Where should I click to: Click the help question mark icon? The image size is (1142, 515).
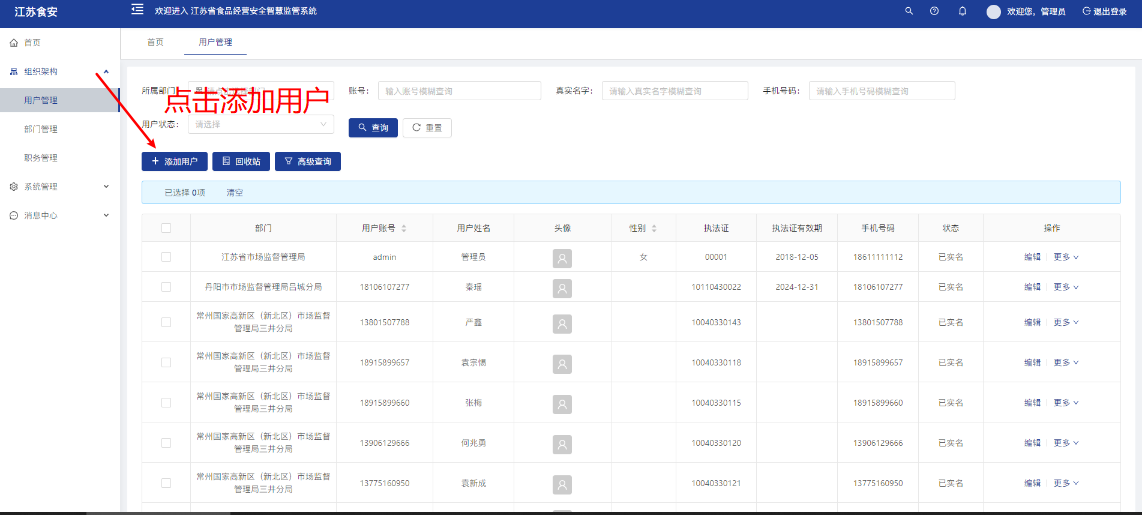tap(934, 11)
